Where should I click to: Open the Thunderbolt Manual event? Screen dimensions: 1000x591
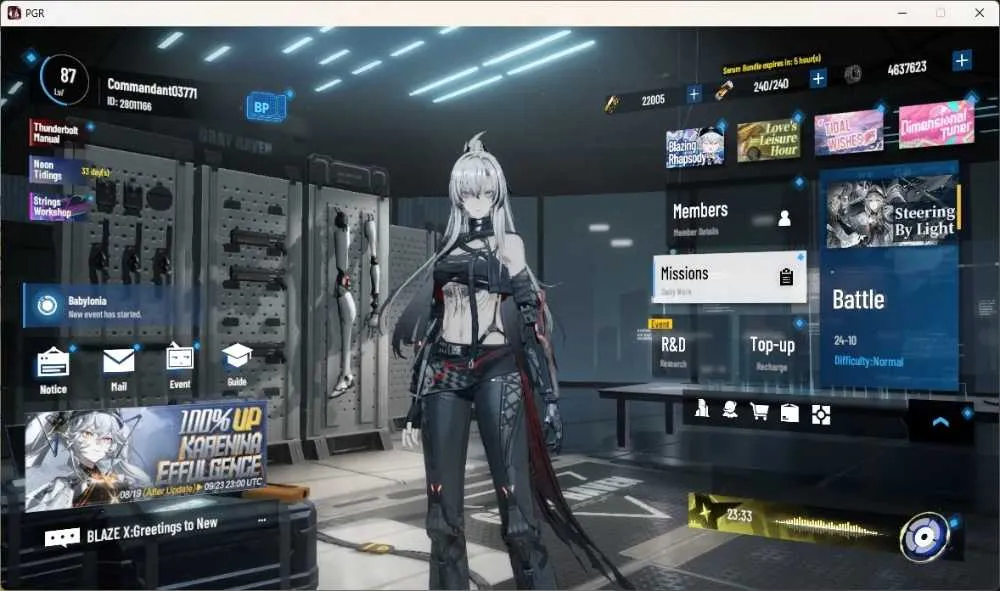tap(55, 133)
